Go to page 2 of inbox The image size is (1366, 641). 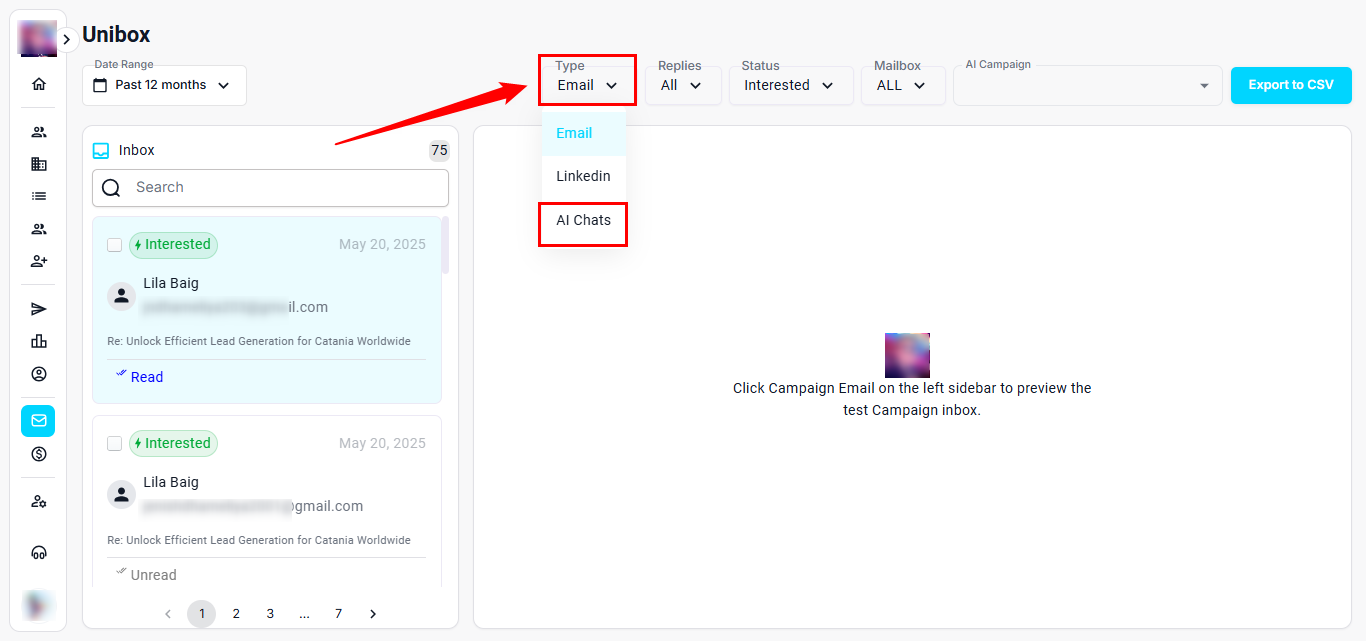click(236, 614)
